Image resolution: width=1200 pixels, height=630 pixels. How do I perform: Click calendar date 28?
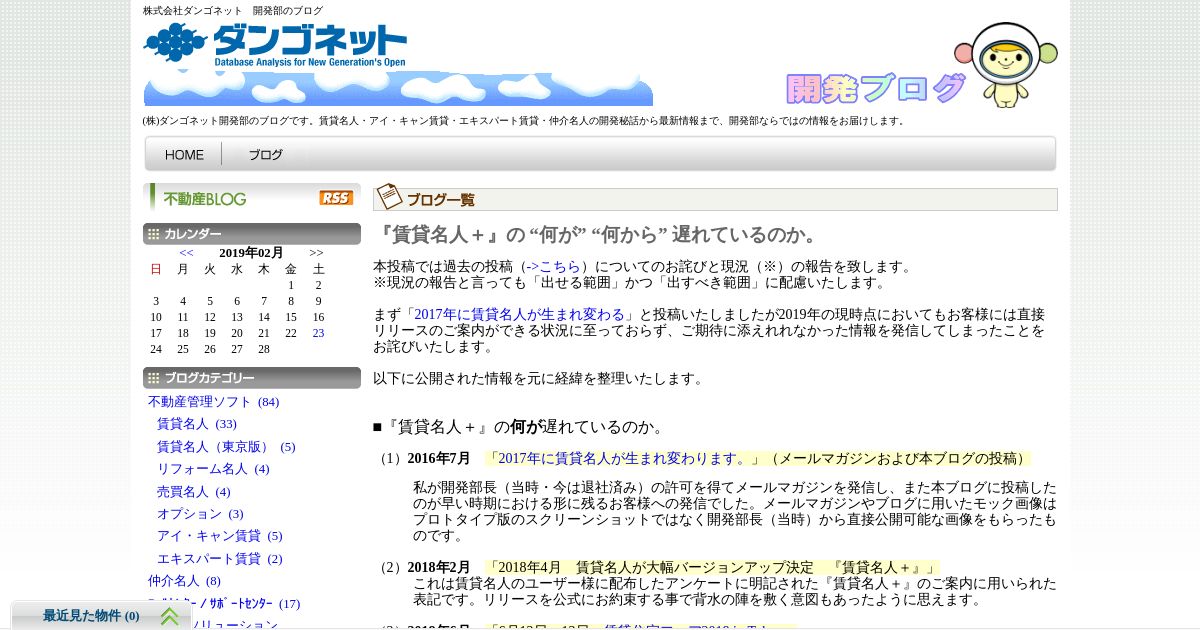(264, 349)
